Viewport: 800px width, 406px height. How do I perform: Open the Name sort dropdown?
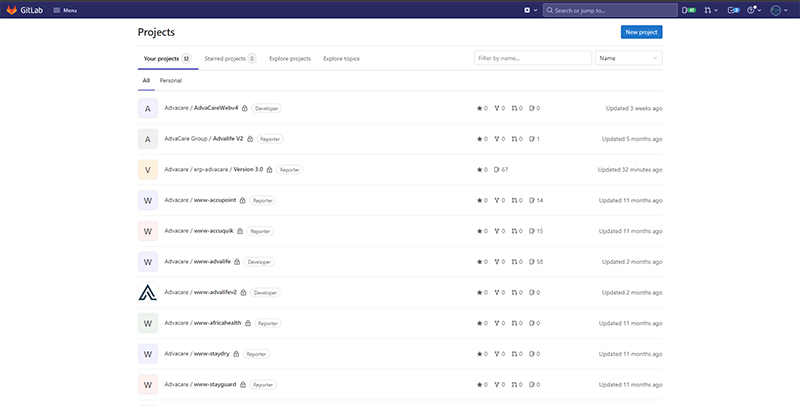tap(629, 58)
